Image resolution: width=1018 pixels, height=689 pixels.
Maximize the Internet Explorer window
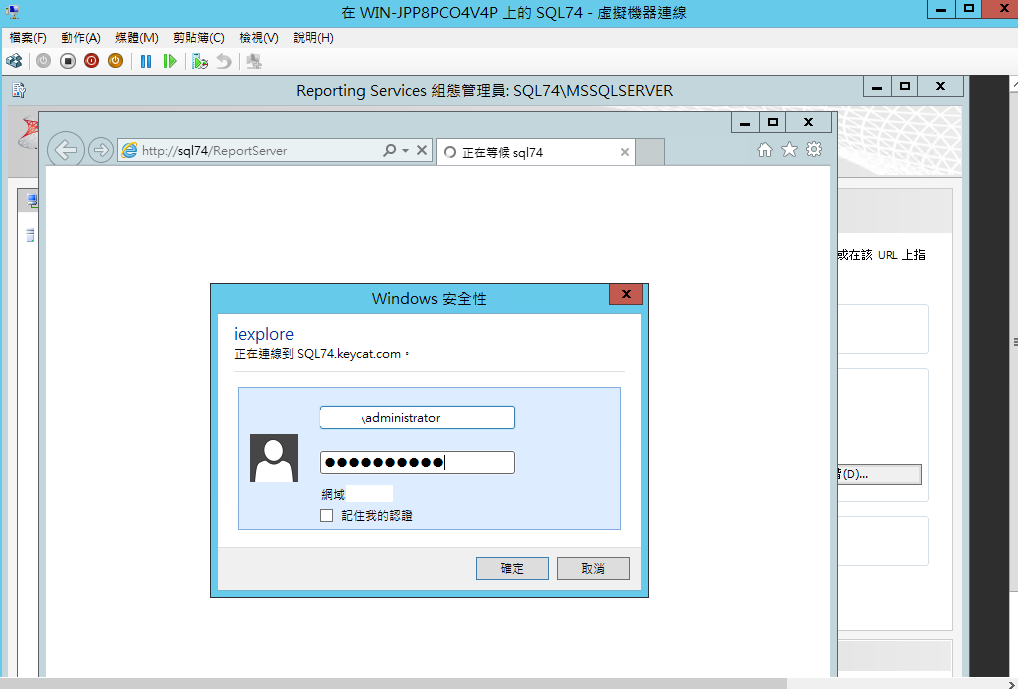coord(773,122)
